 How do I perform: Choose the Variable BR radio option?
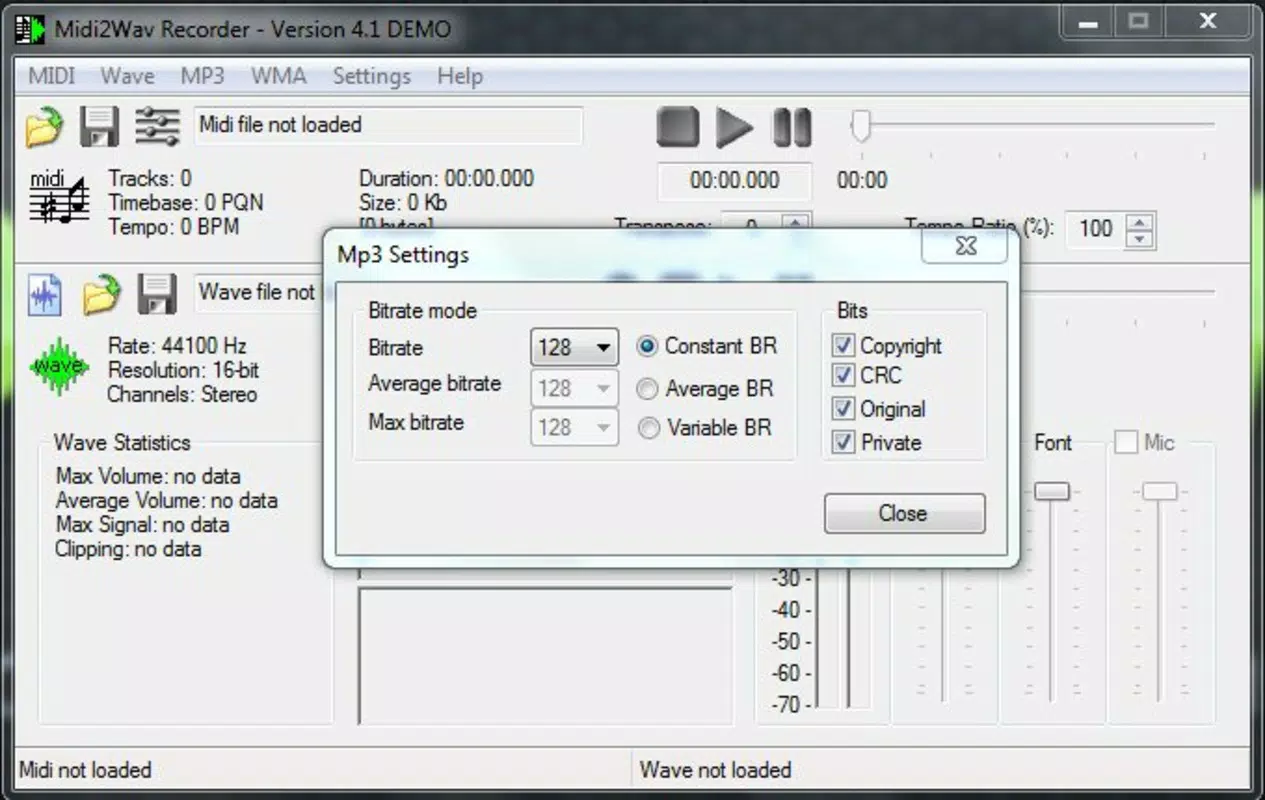pyautogui.click(x=648, y=428)
